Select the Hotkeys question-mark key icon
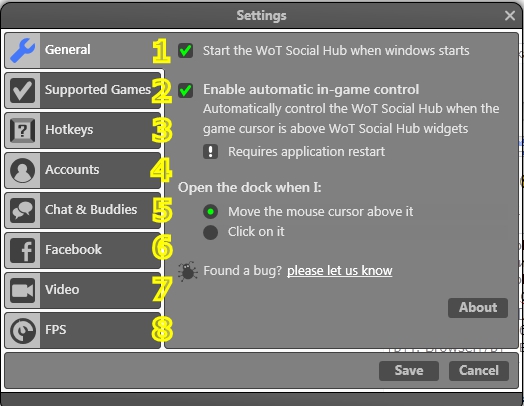This screenshot has width=524, height=406. (22, 130)
